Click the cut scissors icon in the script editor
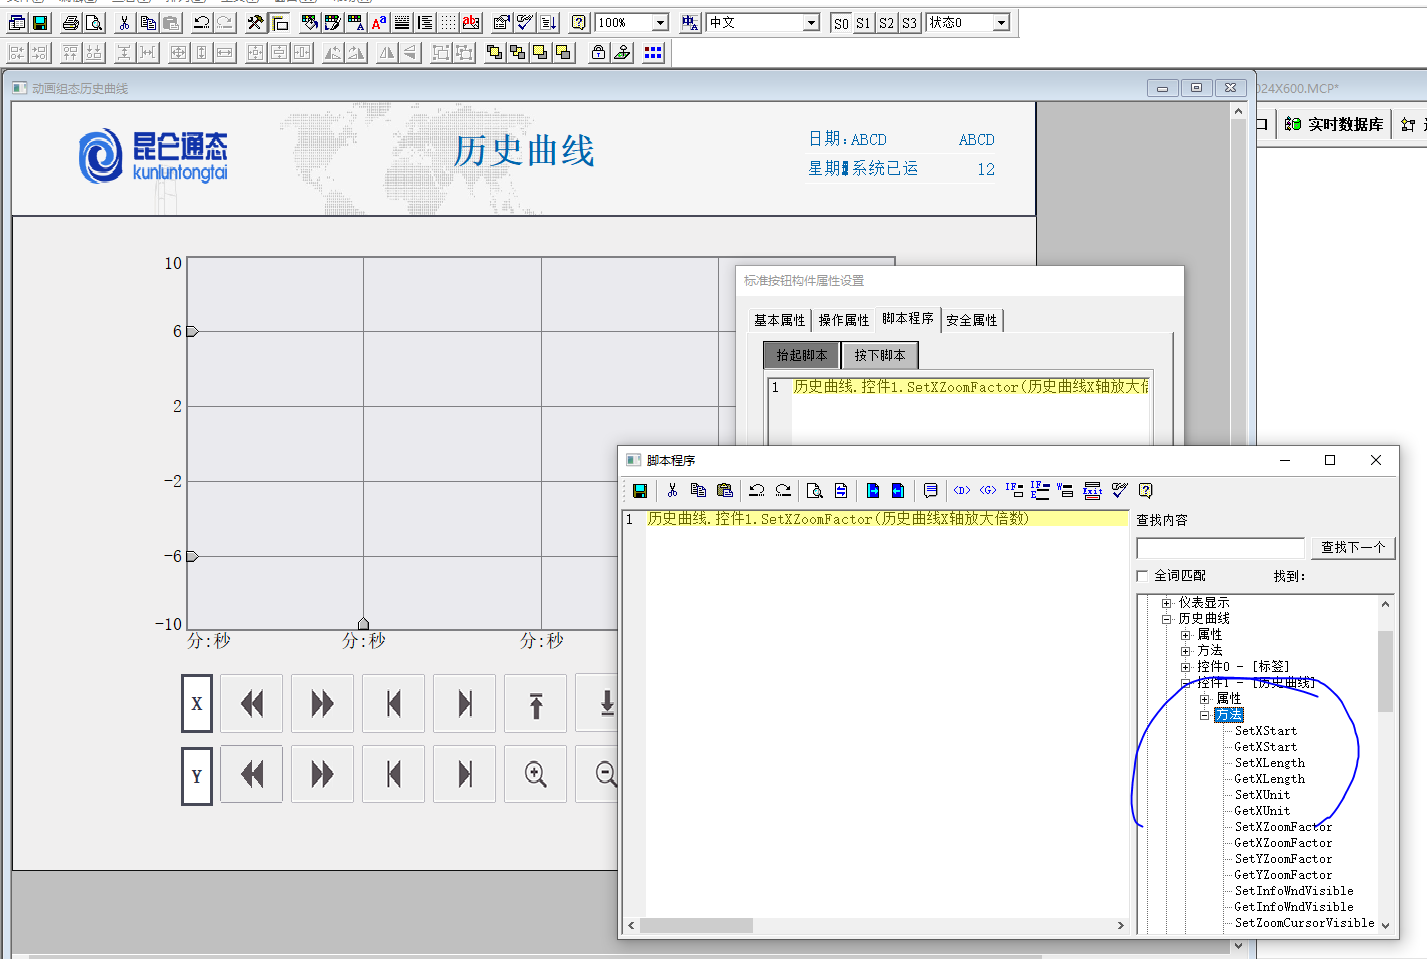Viewport: 1427px width, 959px height. [672, 490]
